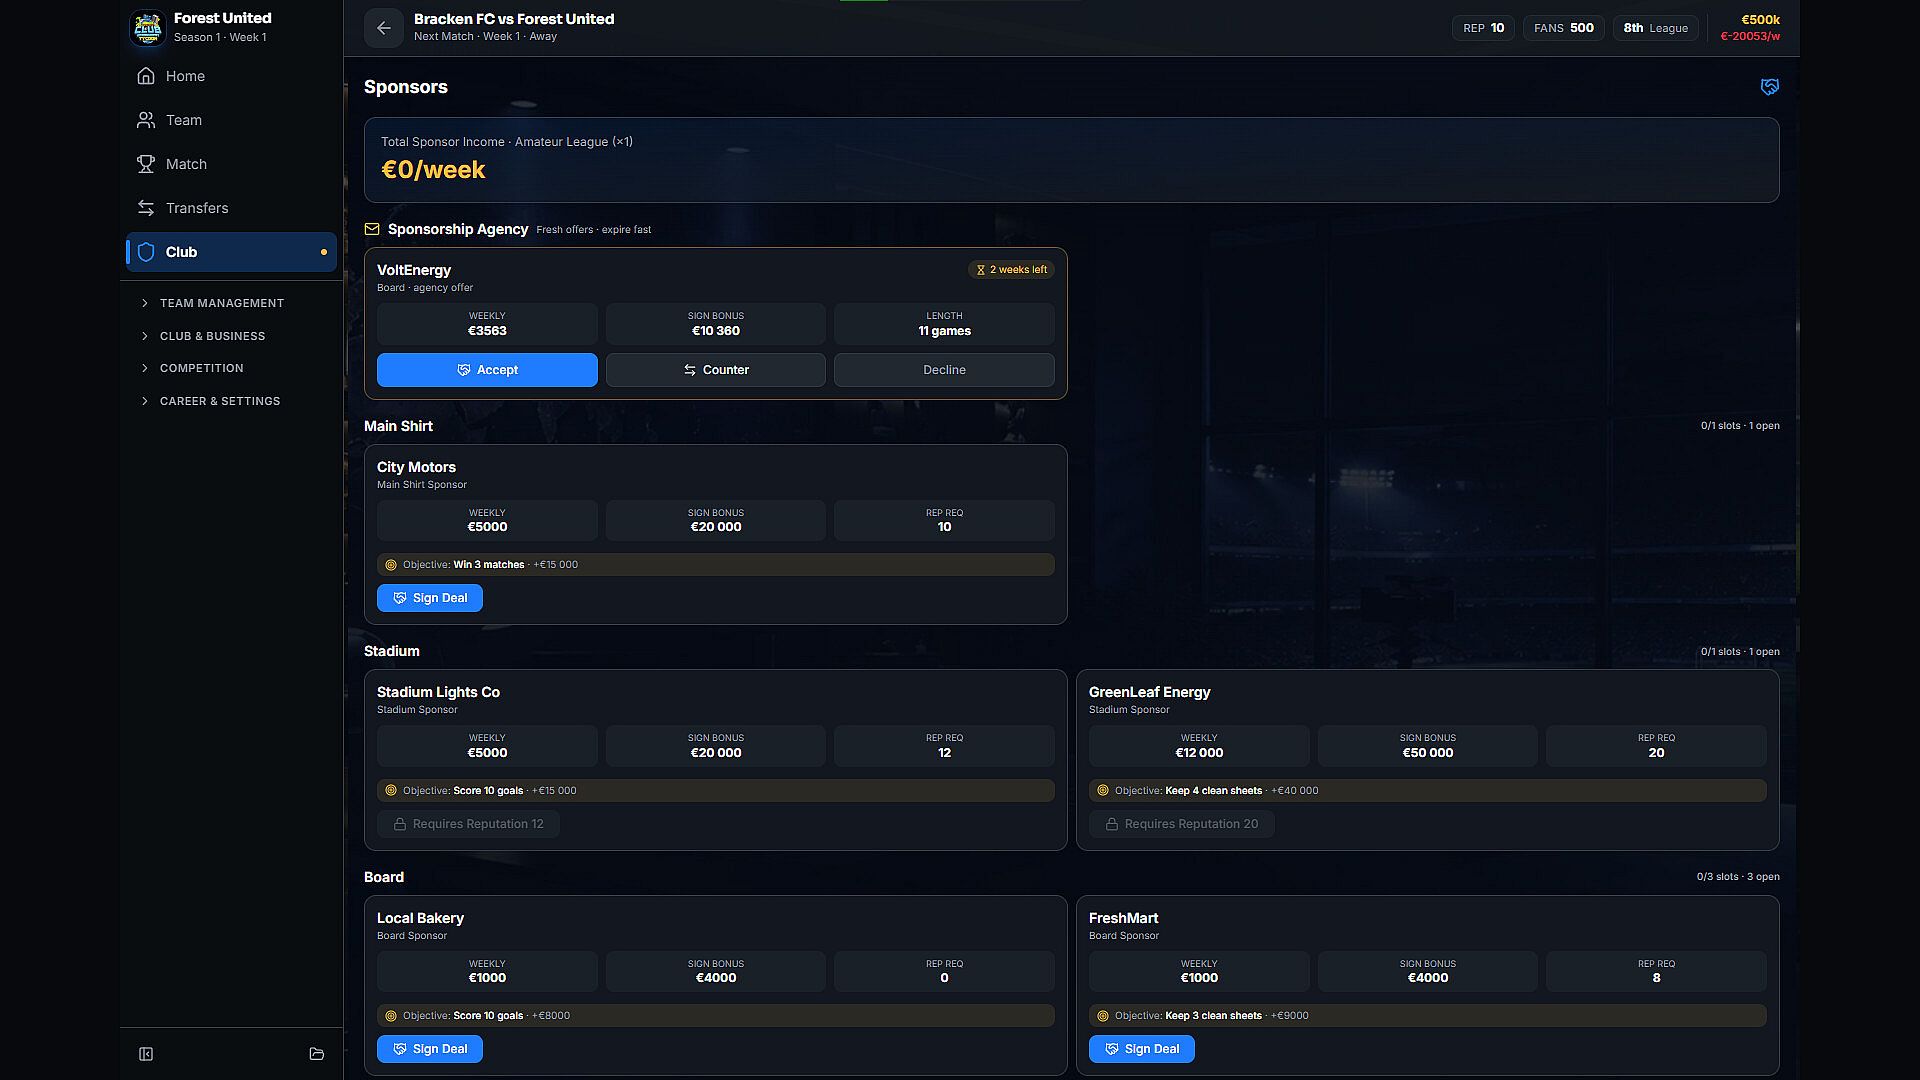This screenshot has width=1920, height=1080.
Task: Click the FreshMart rep req 8 value
Action: pyautogui.click(x=1656, y=978)
